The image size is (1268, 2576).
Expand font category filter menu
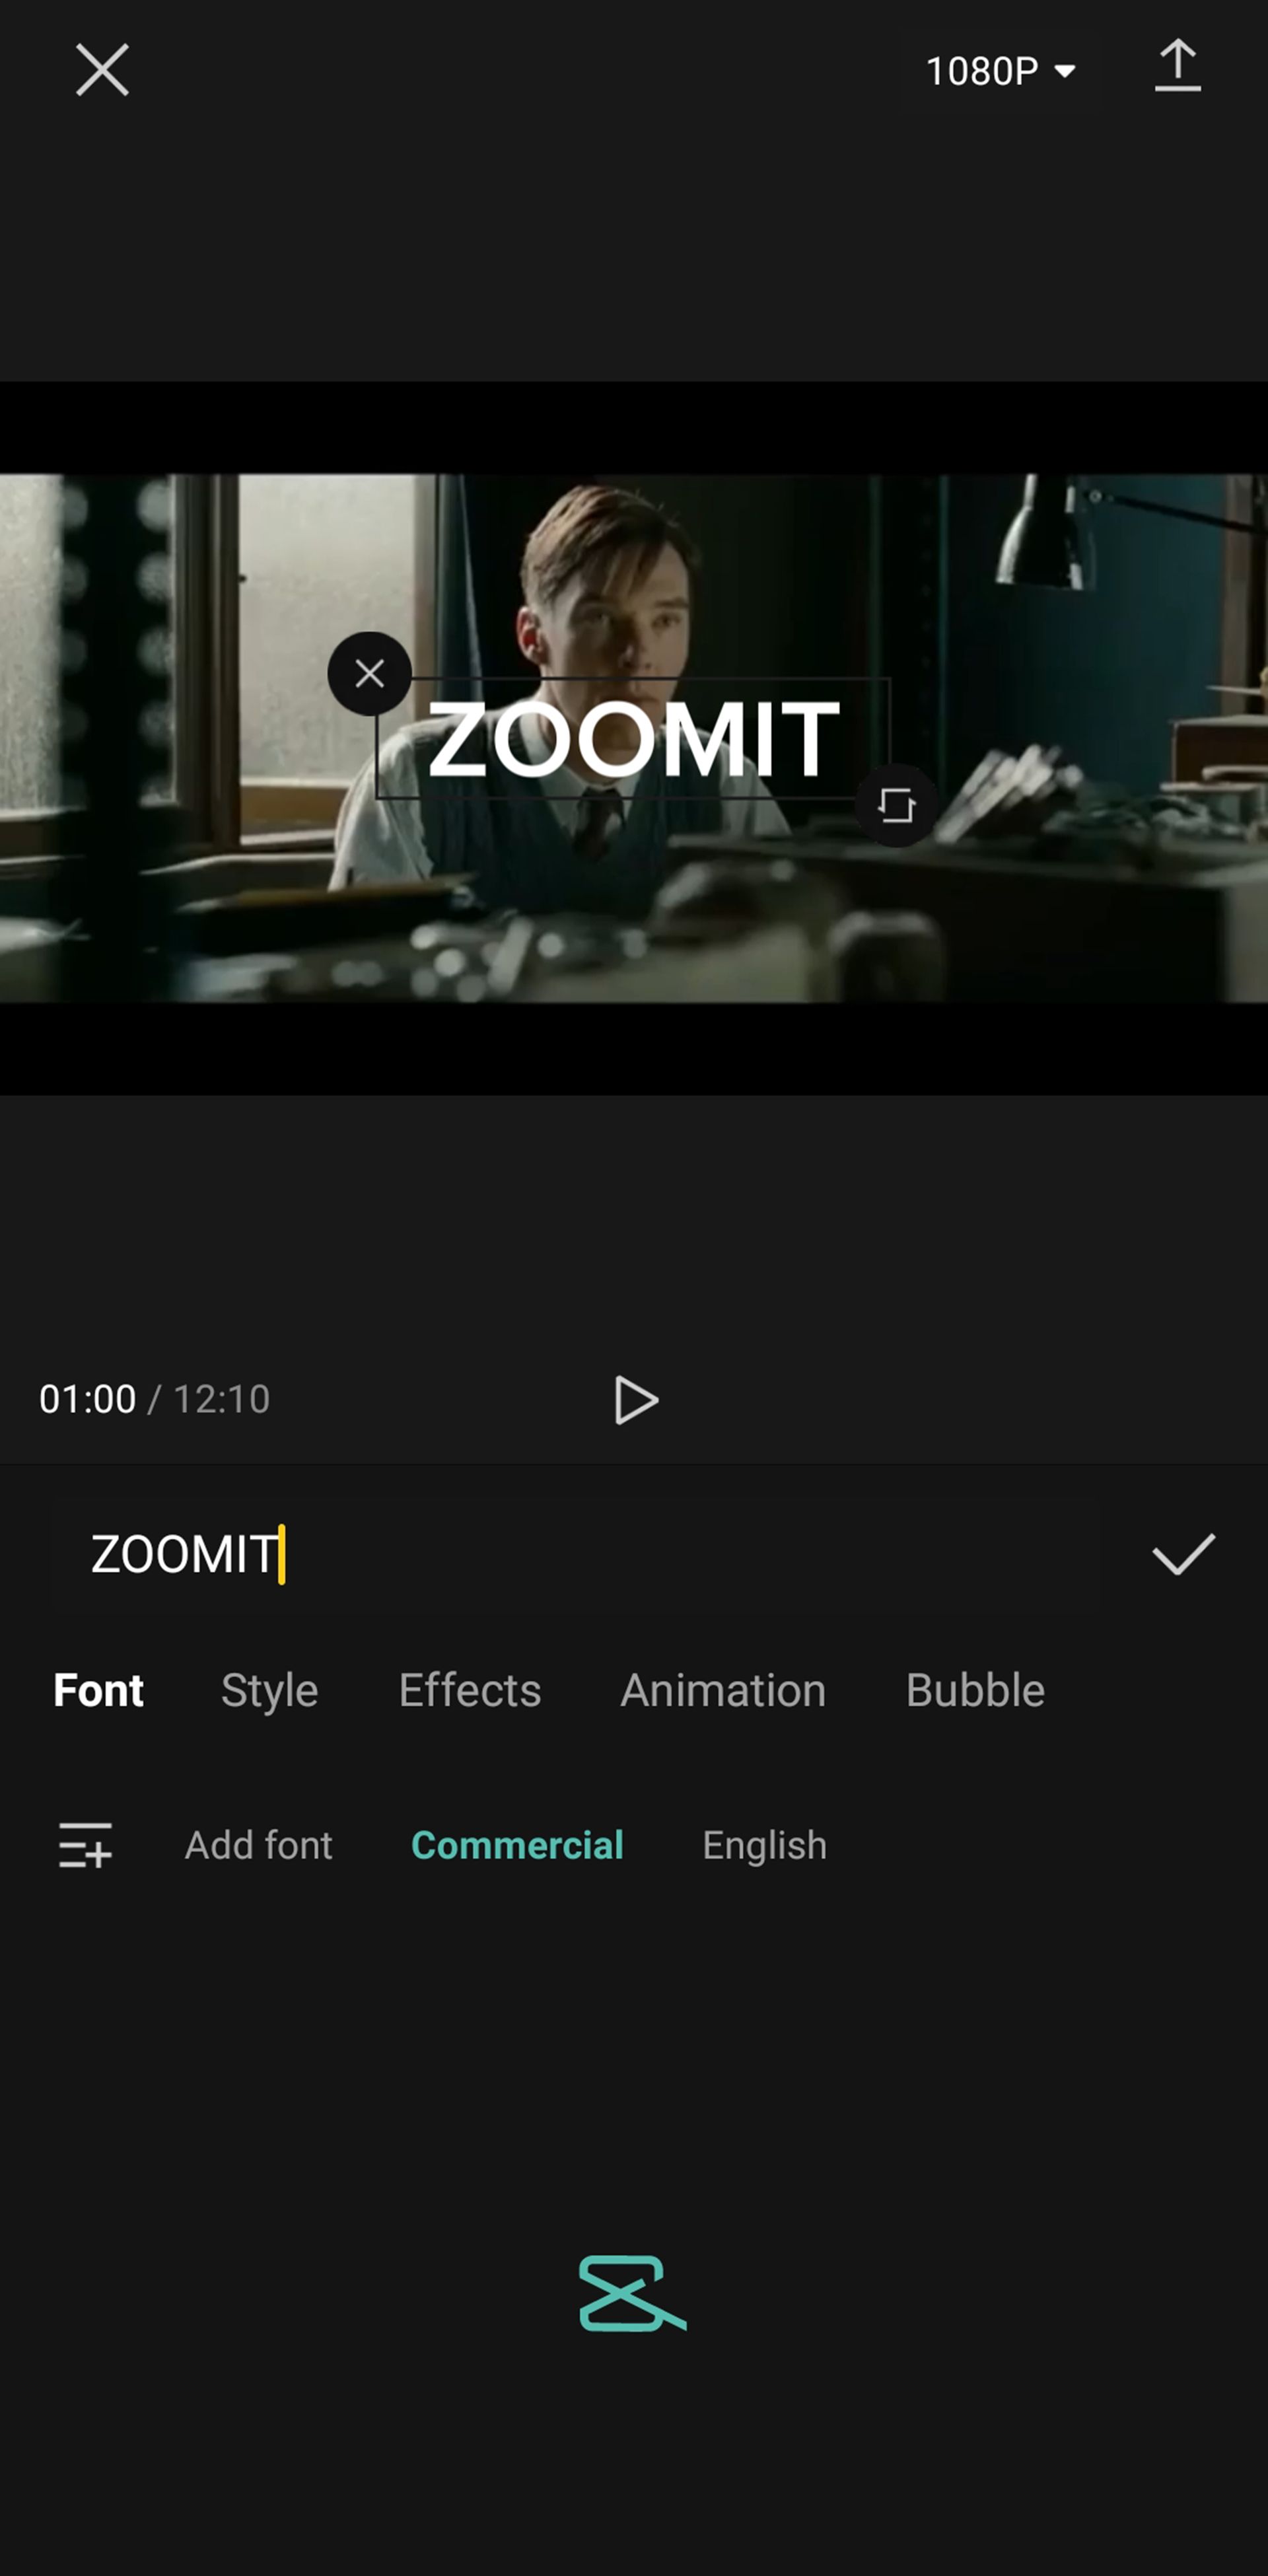(85, 1843)
